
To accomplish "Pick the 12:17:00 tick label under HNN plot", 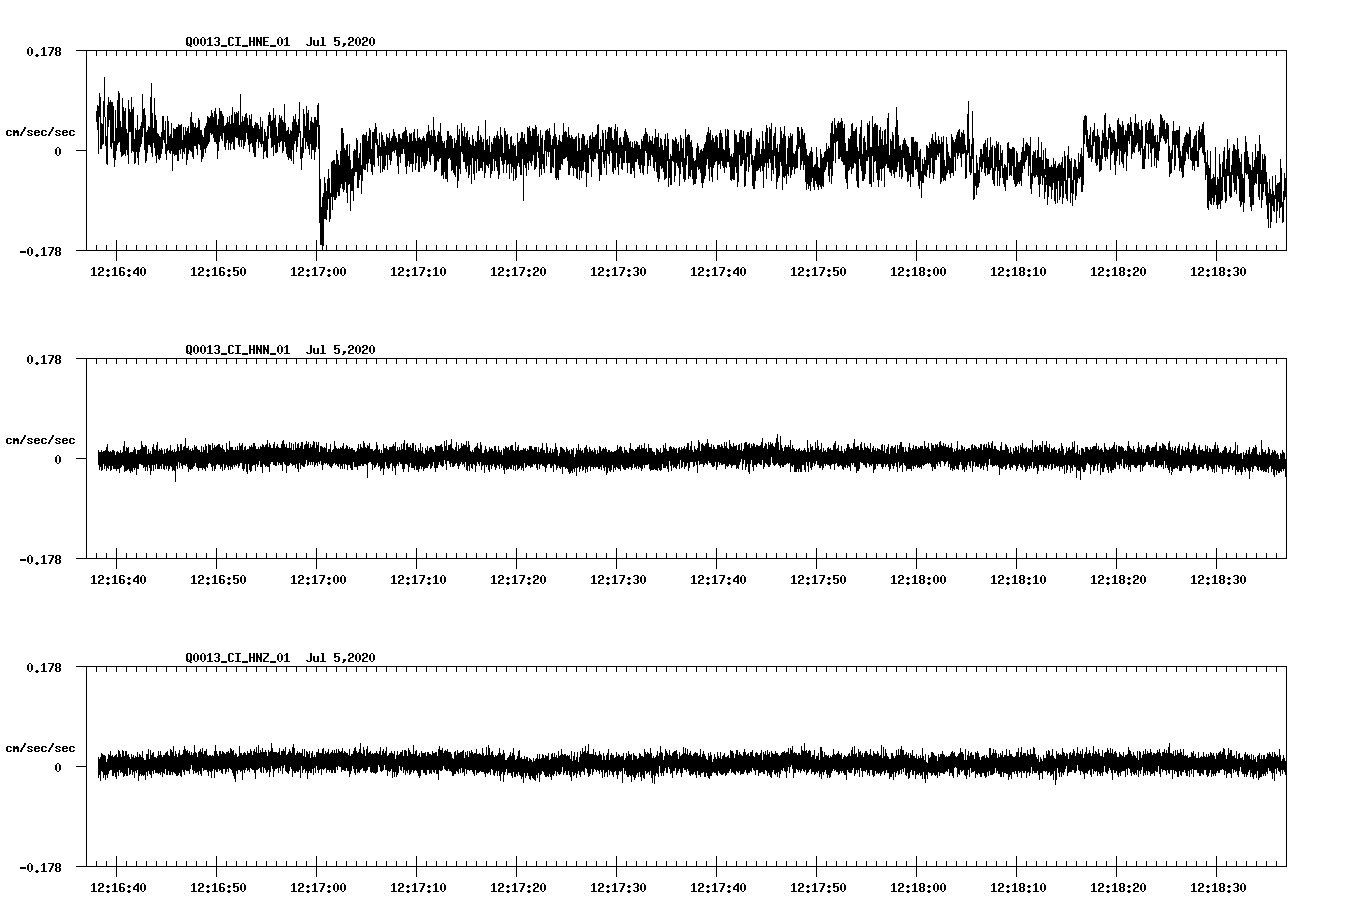I will [x=318, y=580].
